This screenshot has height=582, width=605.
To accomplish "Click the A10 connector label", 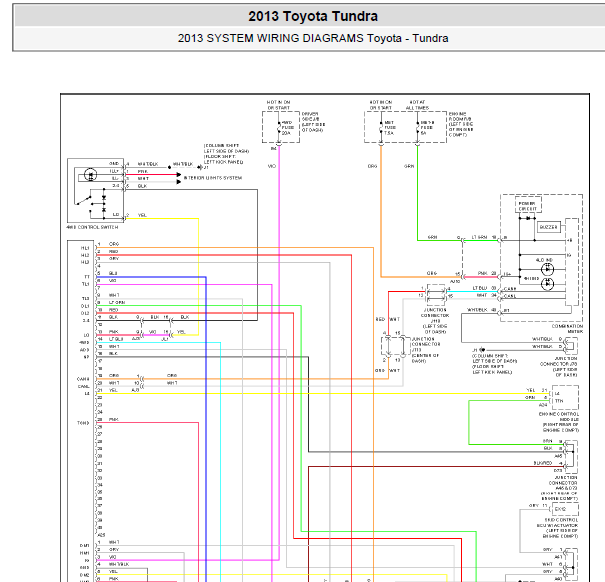I will coord(455,281).
